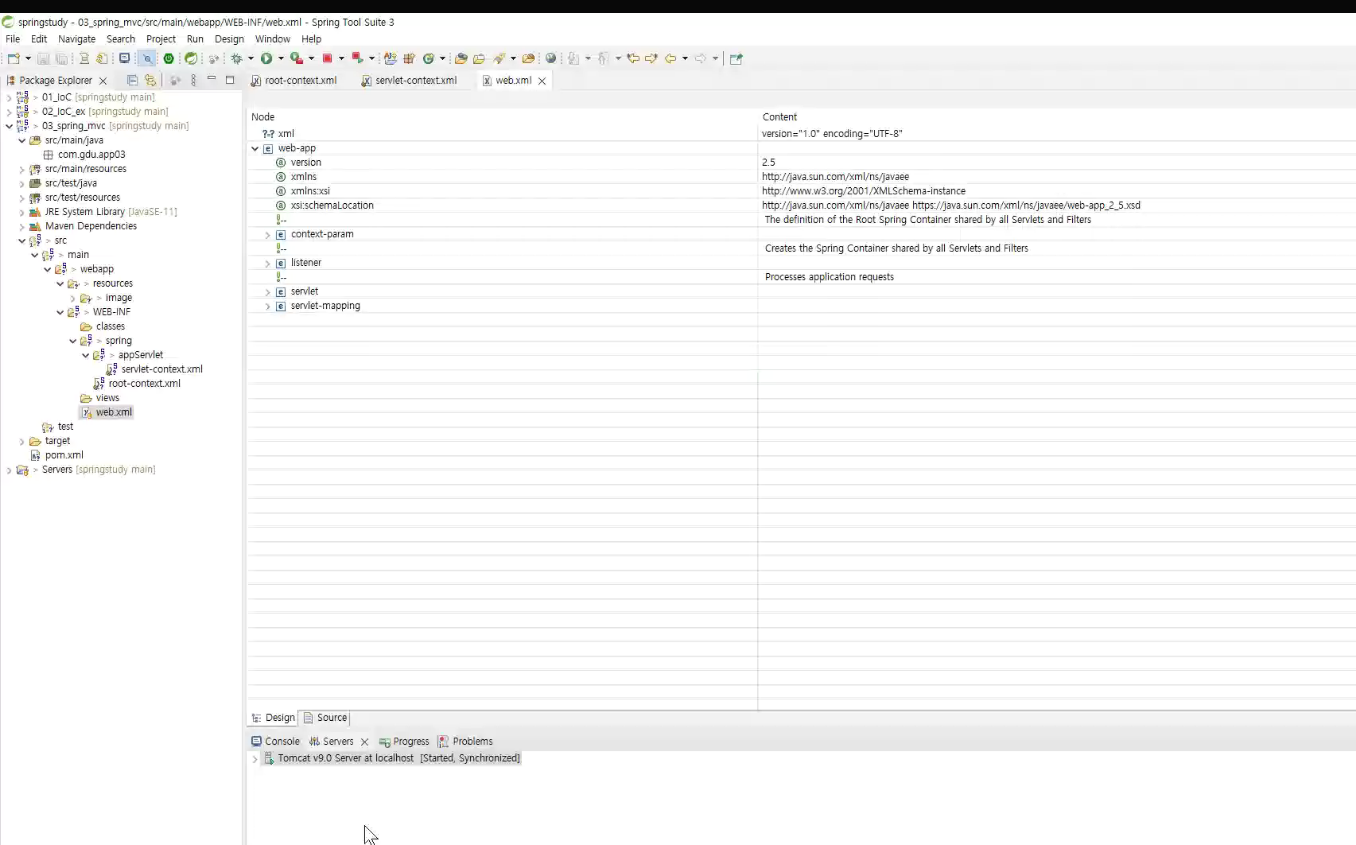Expand the 02_IoC_ex project
The image size is (1356, 845).
(x=9, y=112)
